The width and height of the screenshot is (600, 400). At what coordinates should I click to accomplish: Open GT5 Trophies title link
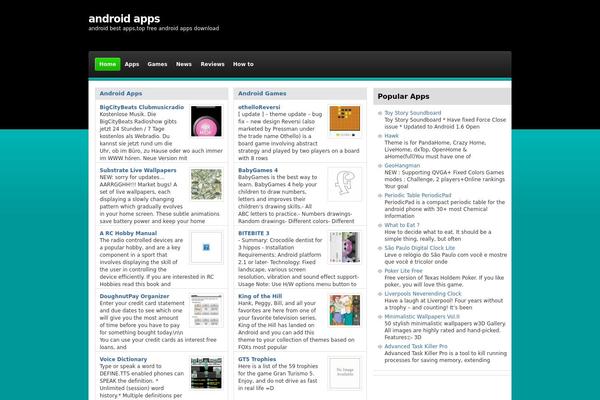pyautogui.click(x=257, y=359)
